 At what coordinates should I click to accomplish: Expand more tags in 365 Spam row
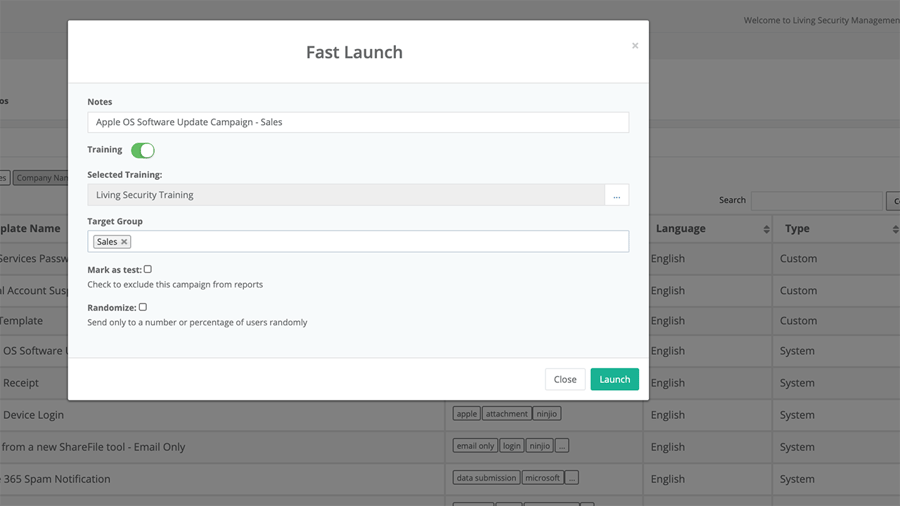572,477
